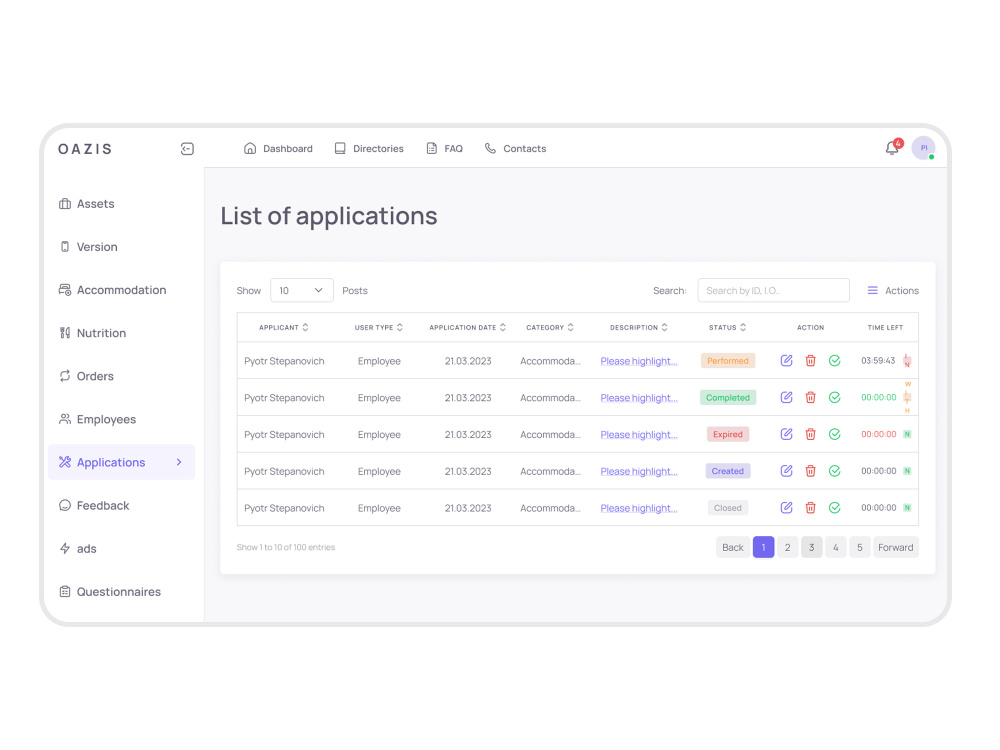1000x750 pixels.
Task: Edit the Closed application
Action: (x=786, y=508)
